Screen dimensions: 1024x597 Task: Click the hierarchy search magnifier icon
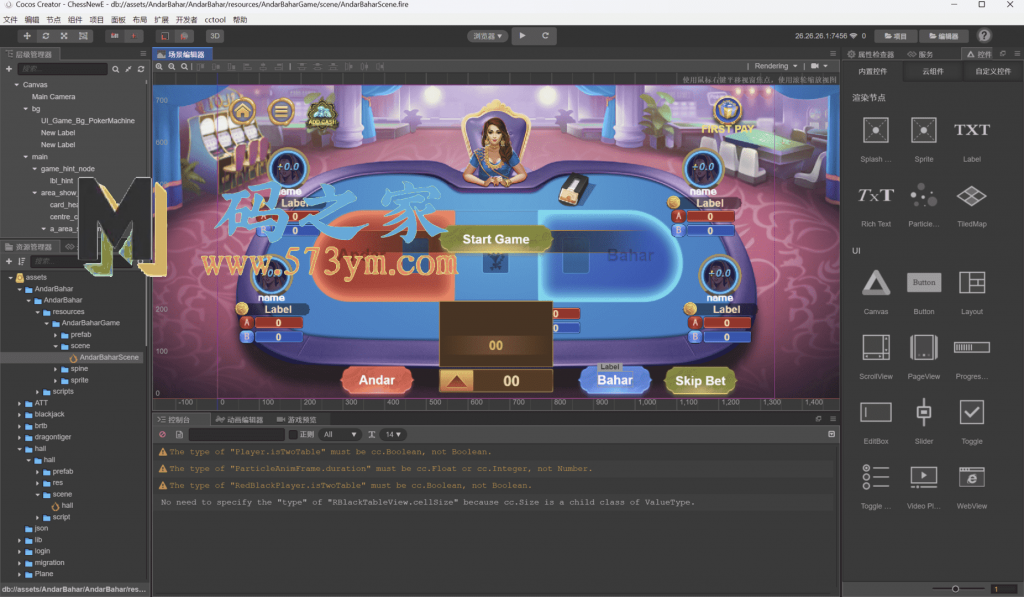point(116,69)
